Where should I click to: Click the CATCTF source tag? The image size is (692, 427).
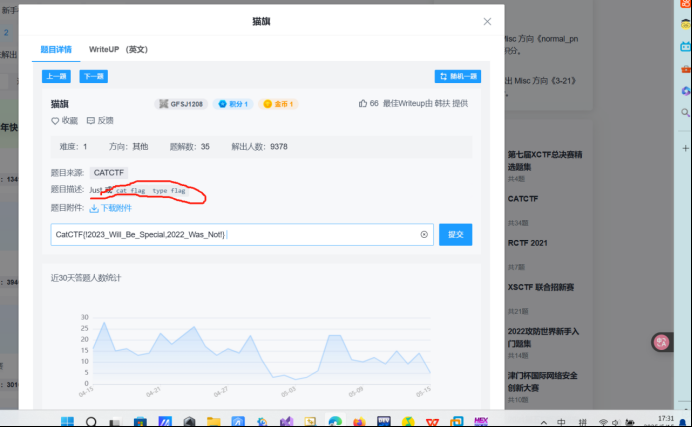[x=107, y=172]
